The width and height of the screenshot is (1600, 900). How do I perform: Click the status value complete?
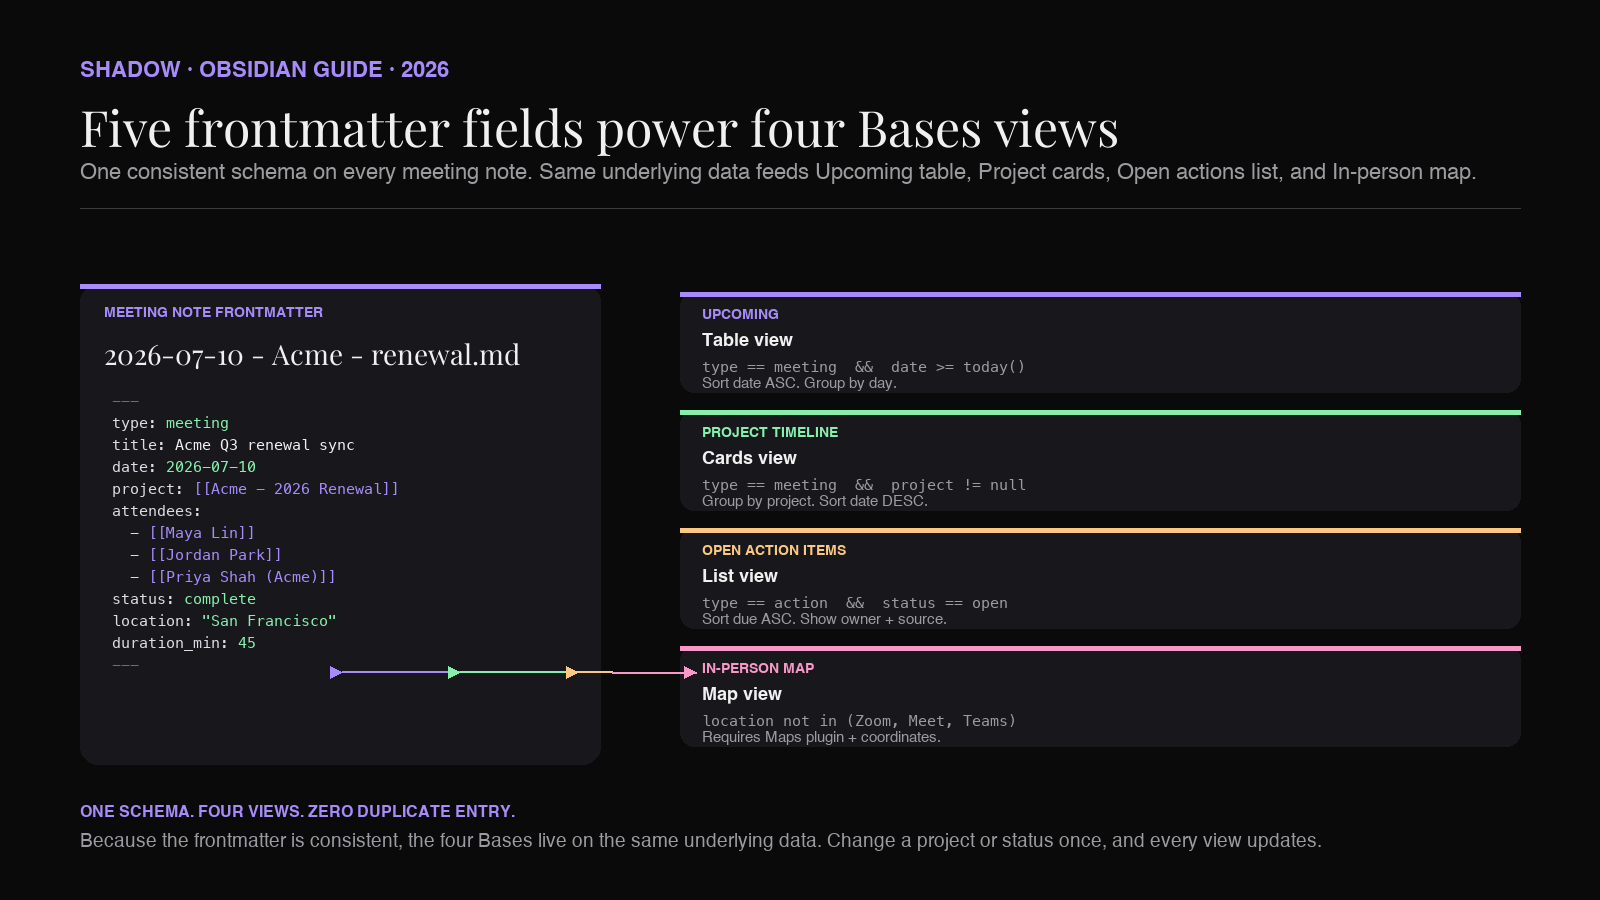[220, 599]
